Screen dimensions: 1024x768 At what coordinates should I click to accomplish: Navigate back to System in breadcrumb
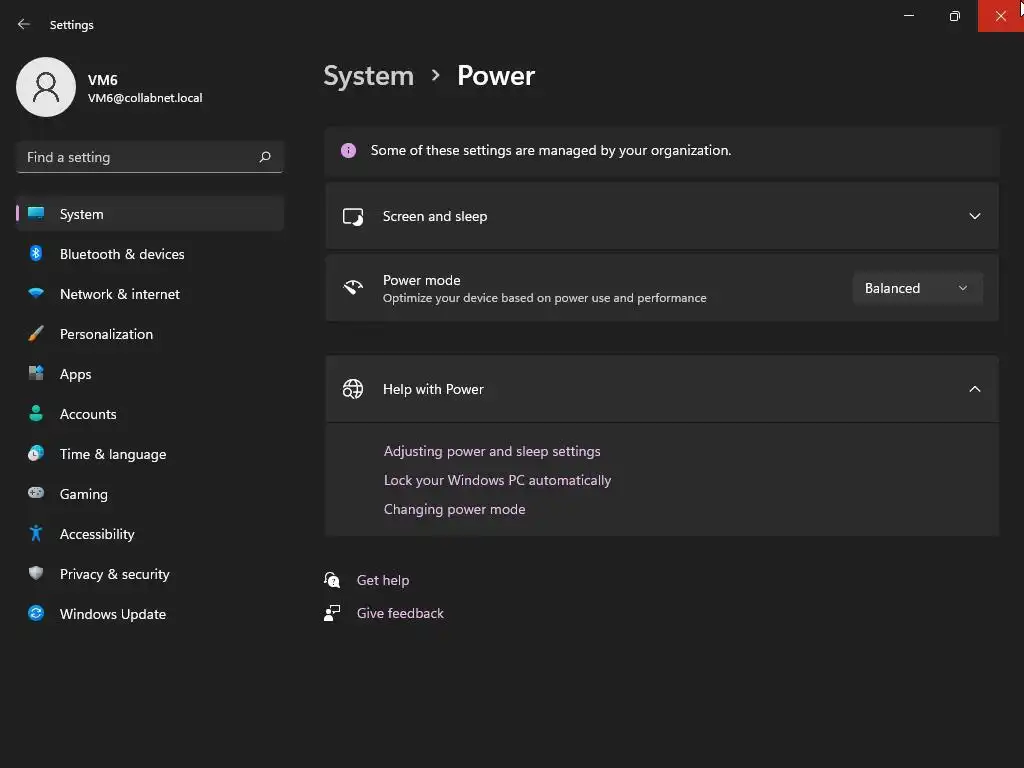point(368,76)
